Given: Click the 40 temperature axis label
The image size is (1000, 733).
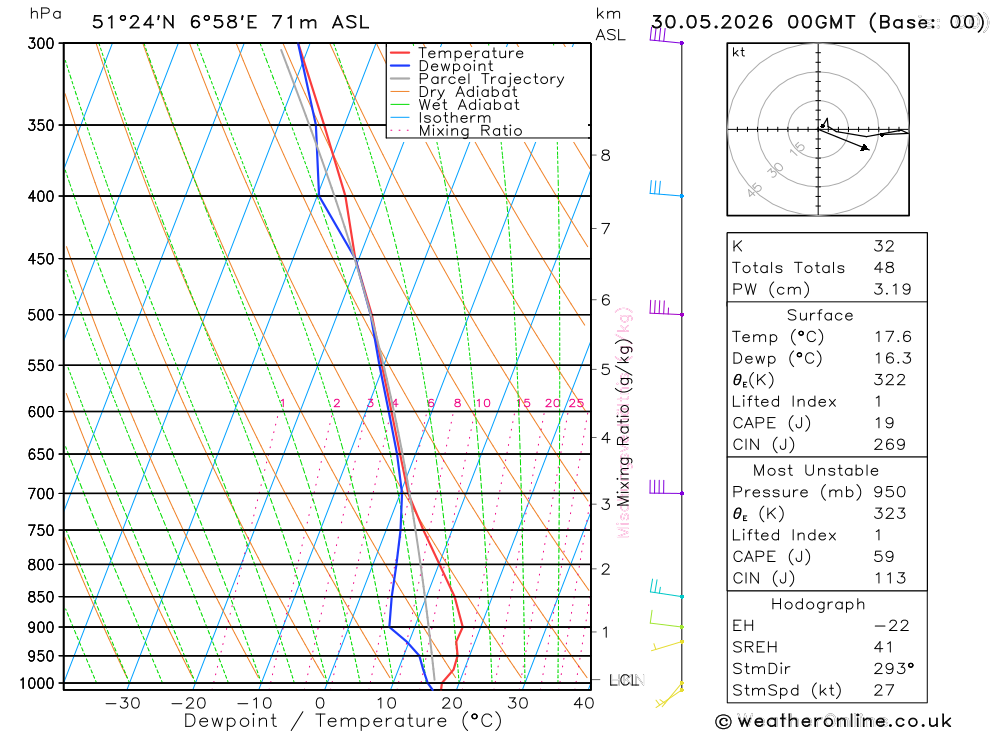Looking at the screenshot, I should tap(584, 703).
